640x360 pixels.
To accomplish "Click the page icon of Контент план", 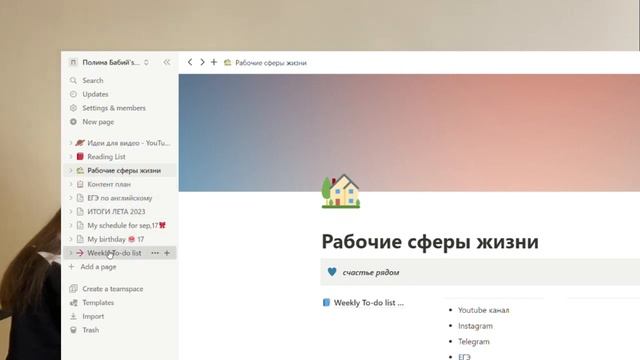I will (x=80, y=184).
